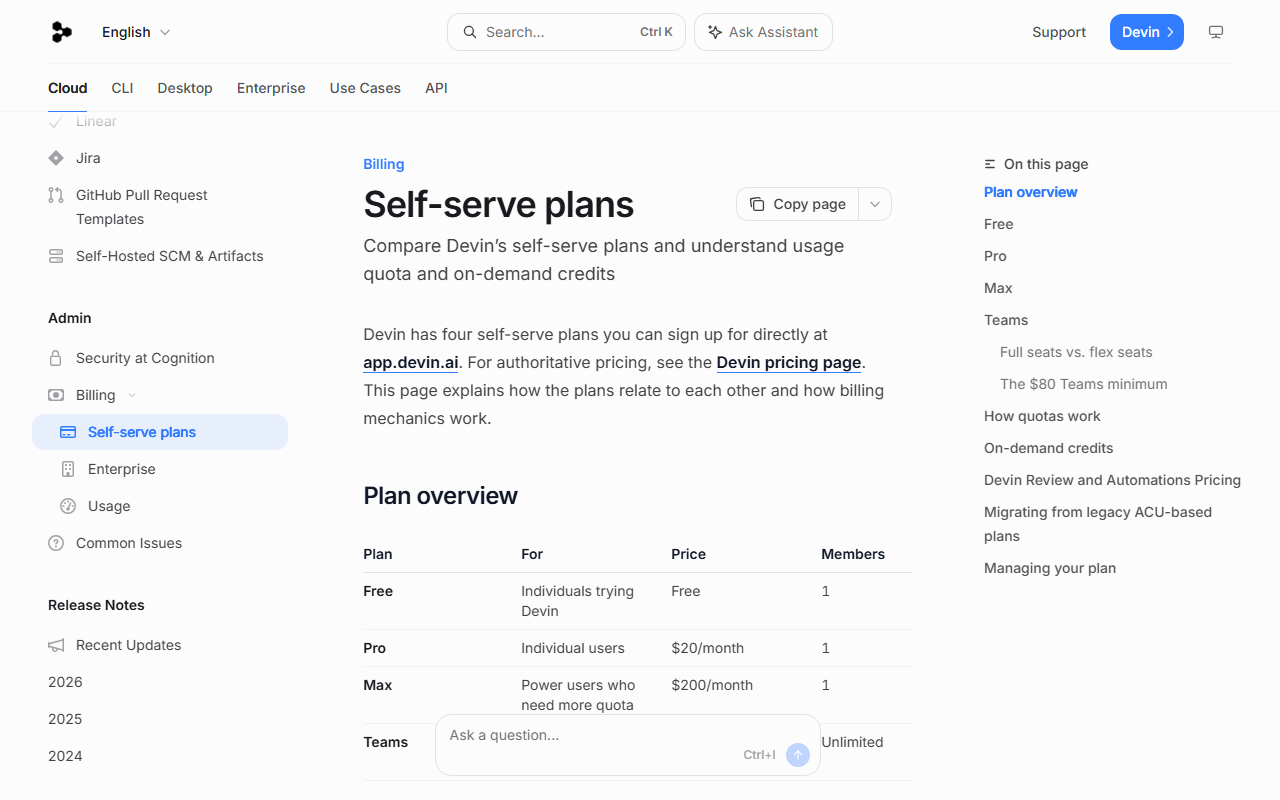Click the Linear checkmark icon
Image resolution: width=1280 pixels, height=800 pixels.
point(56,121)
